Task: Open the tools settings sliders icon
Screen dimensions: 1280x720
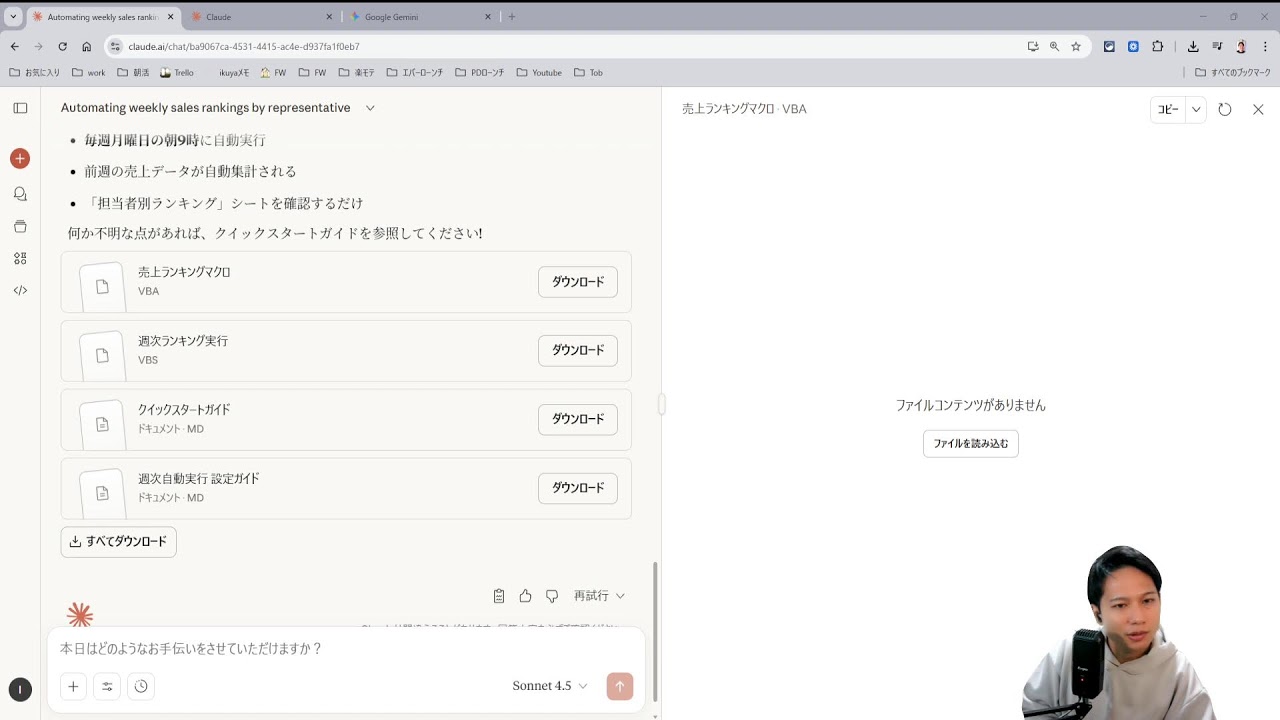Action: [x=107, y=686]
